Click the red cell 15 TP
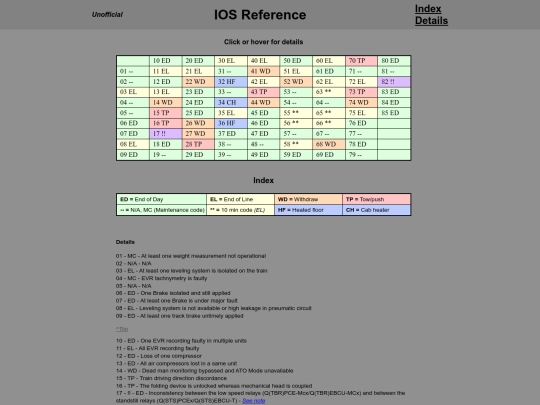Viewport: 540px width, 405px height. click(x=166, y=113)
